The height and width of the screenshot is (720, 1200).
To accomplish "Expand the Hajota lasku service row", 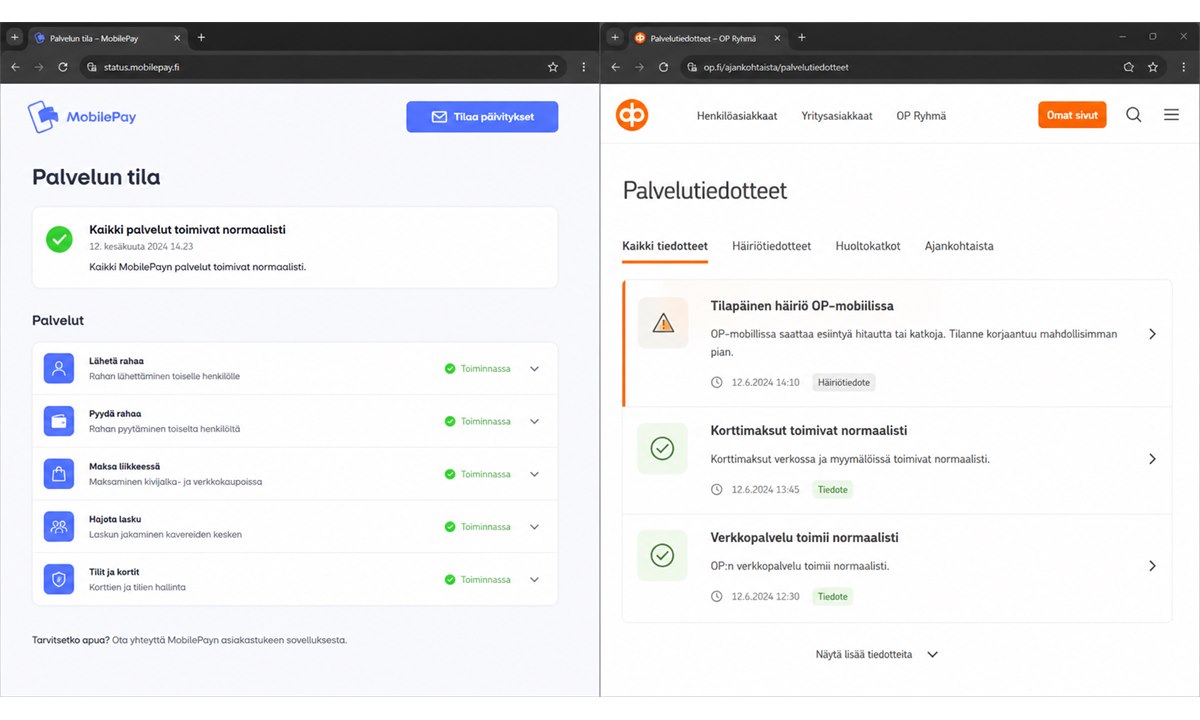I will 534,527.
